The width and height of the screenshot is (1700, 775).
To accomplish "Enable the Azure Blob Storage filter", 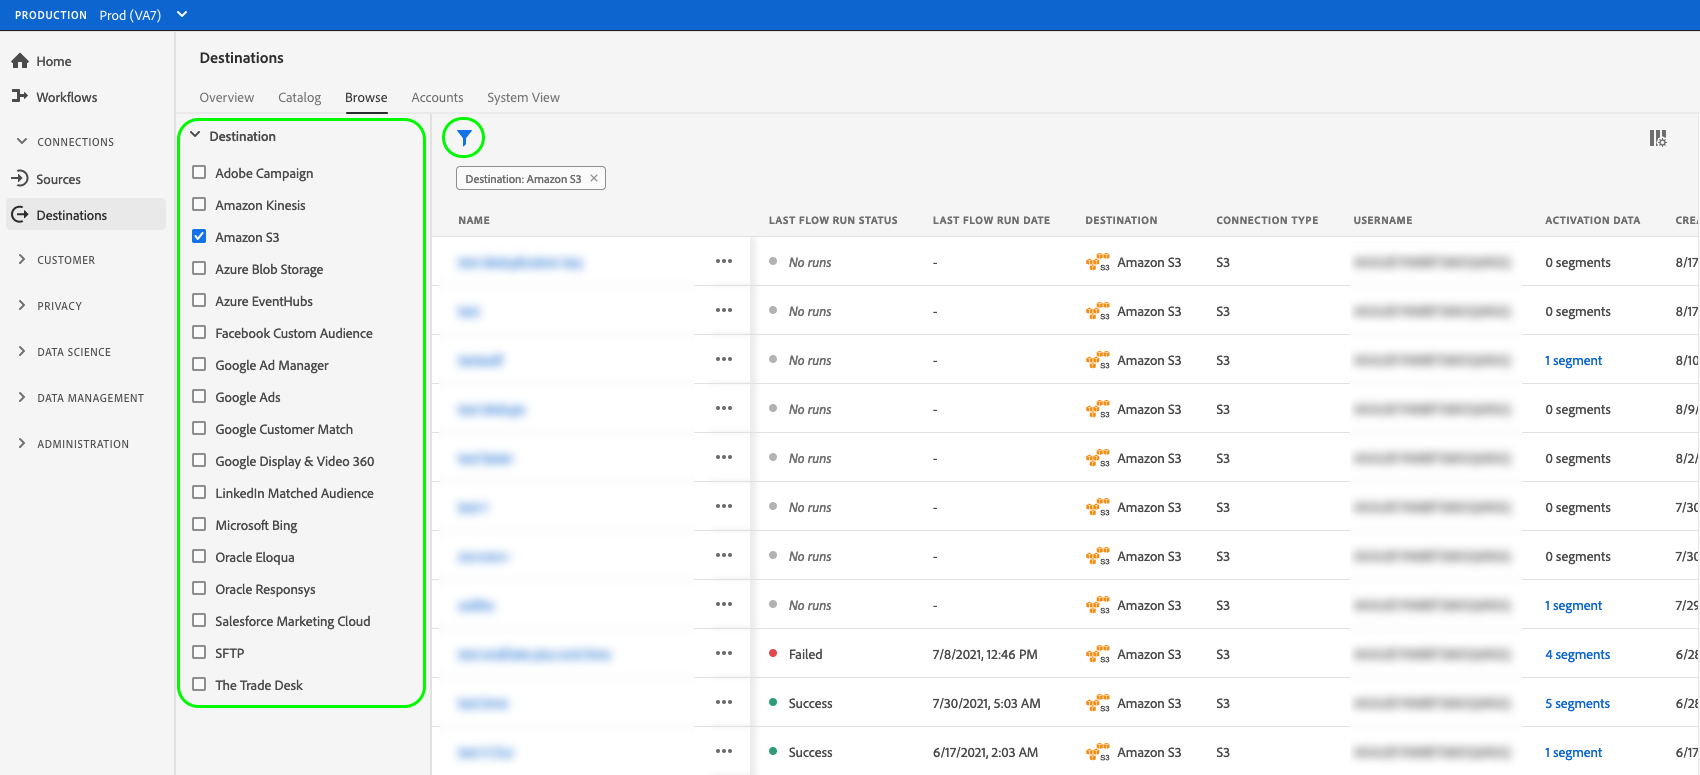I will click(199, 268).
